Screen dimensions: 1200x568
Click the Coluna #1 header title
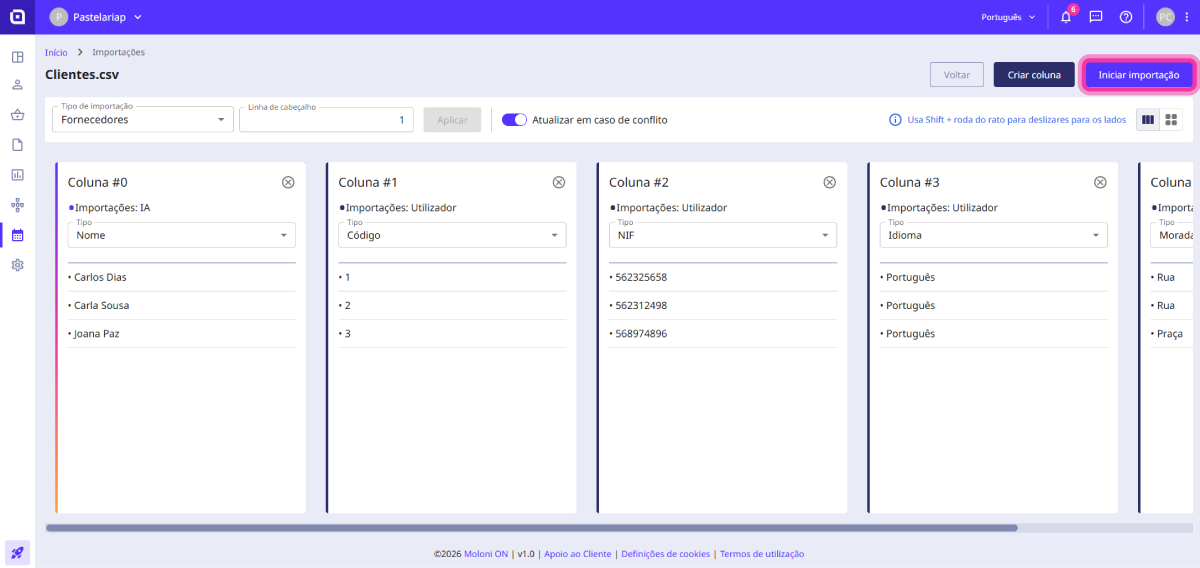(x=368, y=182)
